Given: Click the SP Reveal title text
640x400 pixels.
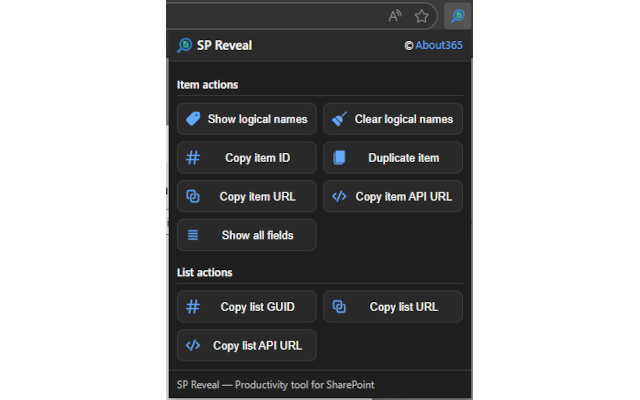Looking at the screenshot, I should (x=224, y=45).
